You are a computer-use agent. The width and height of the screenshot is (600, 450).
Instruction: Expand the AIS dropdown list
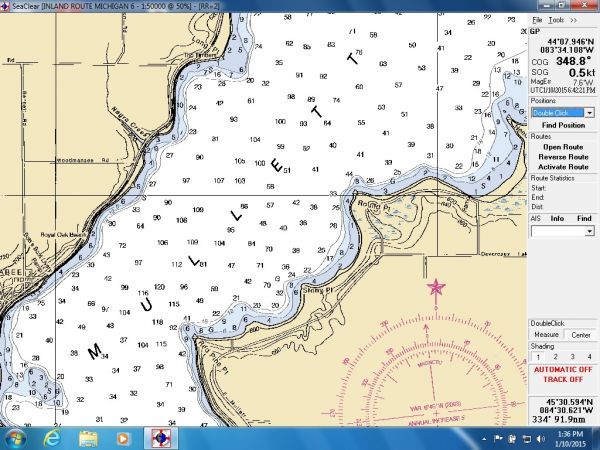589,230
